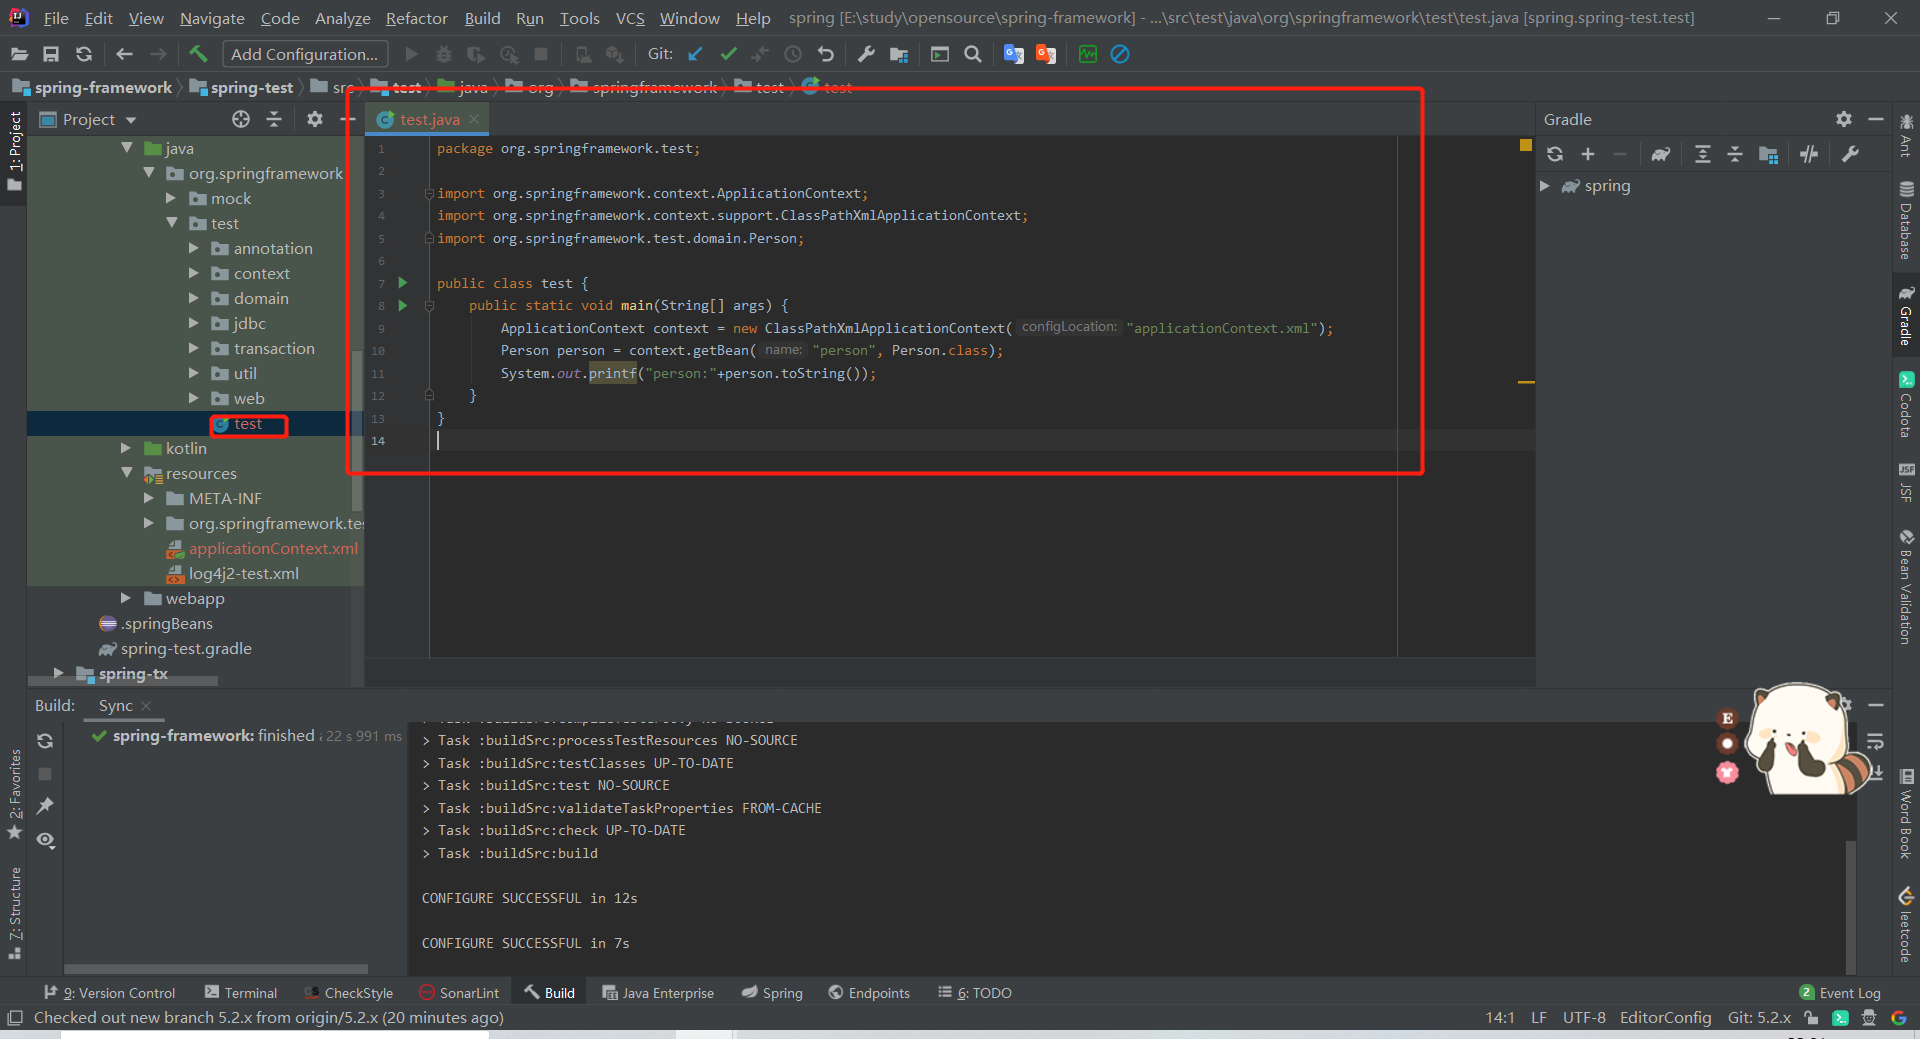Image resolution: width=1920 pixels, height=1039 pixels.
Task: Expand the annotation folder arrow
Action: point(194,248)
